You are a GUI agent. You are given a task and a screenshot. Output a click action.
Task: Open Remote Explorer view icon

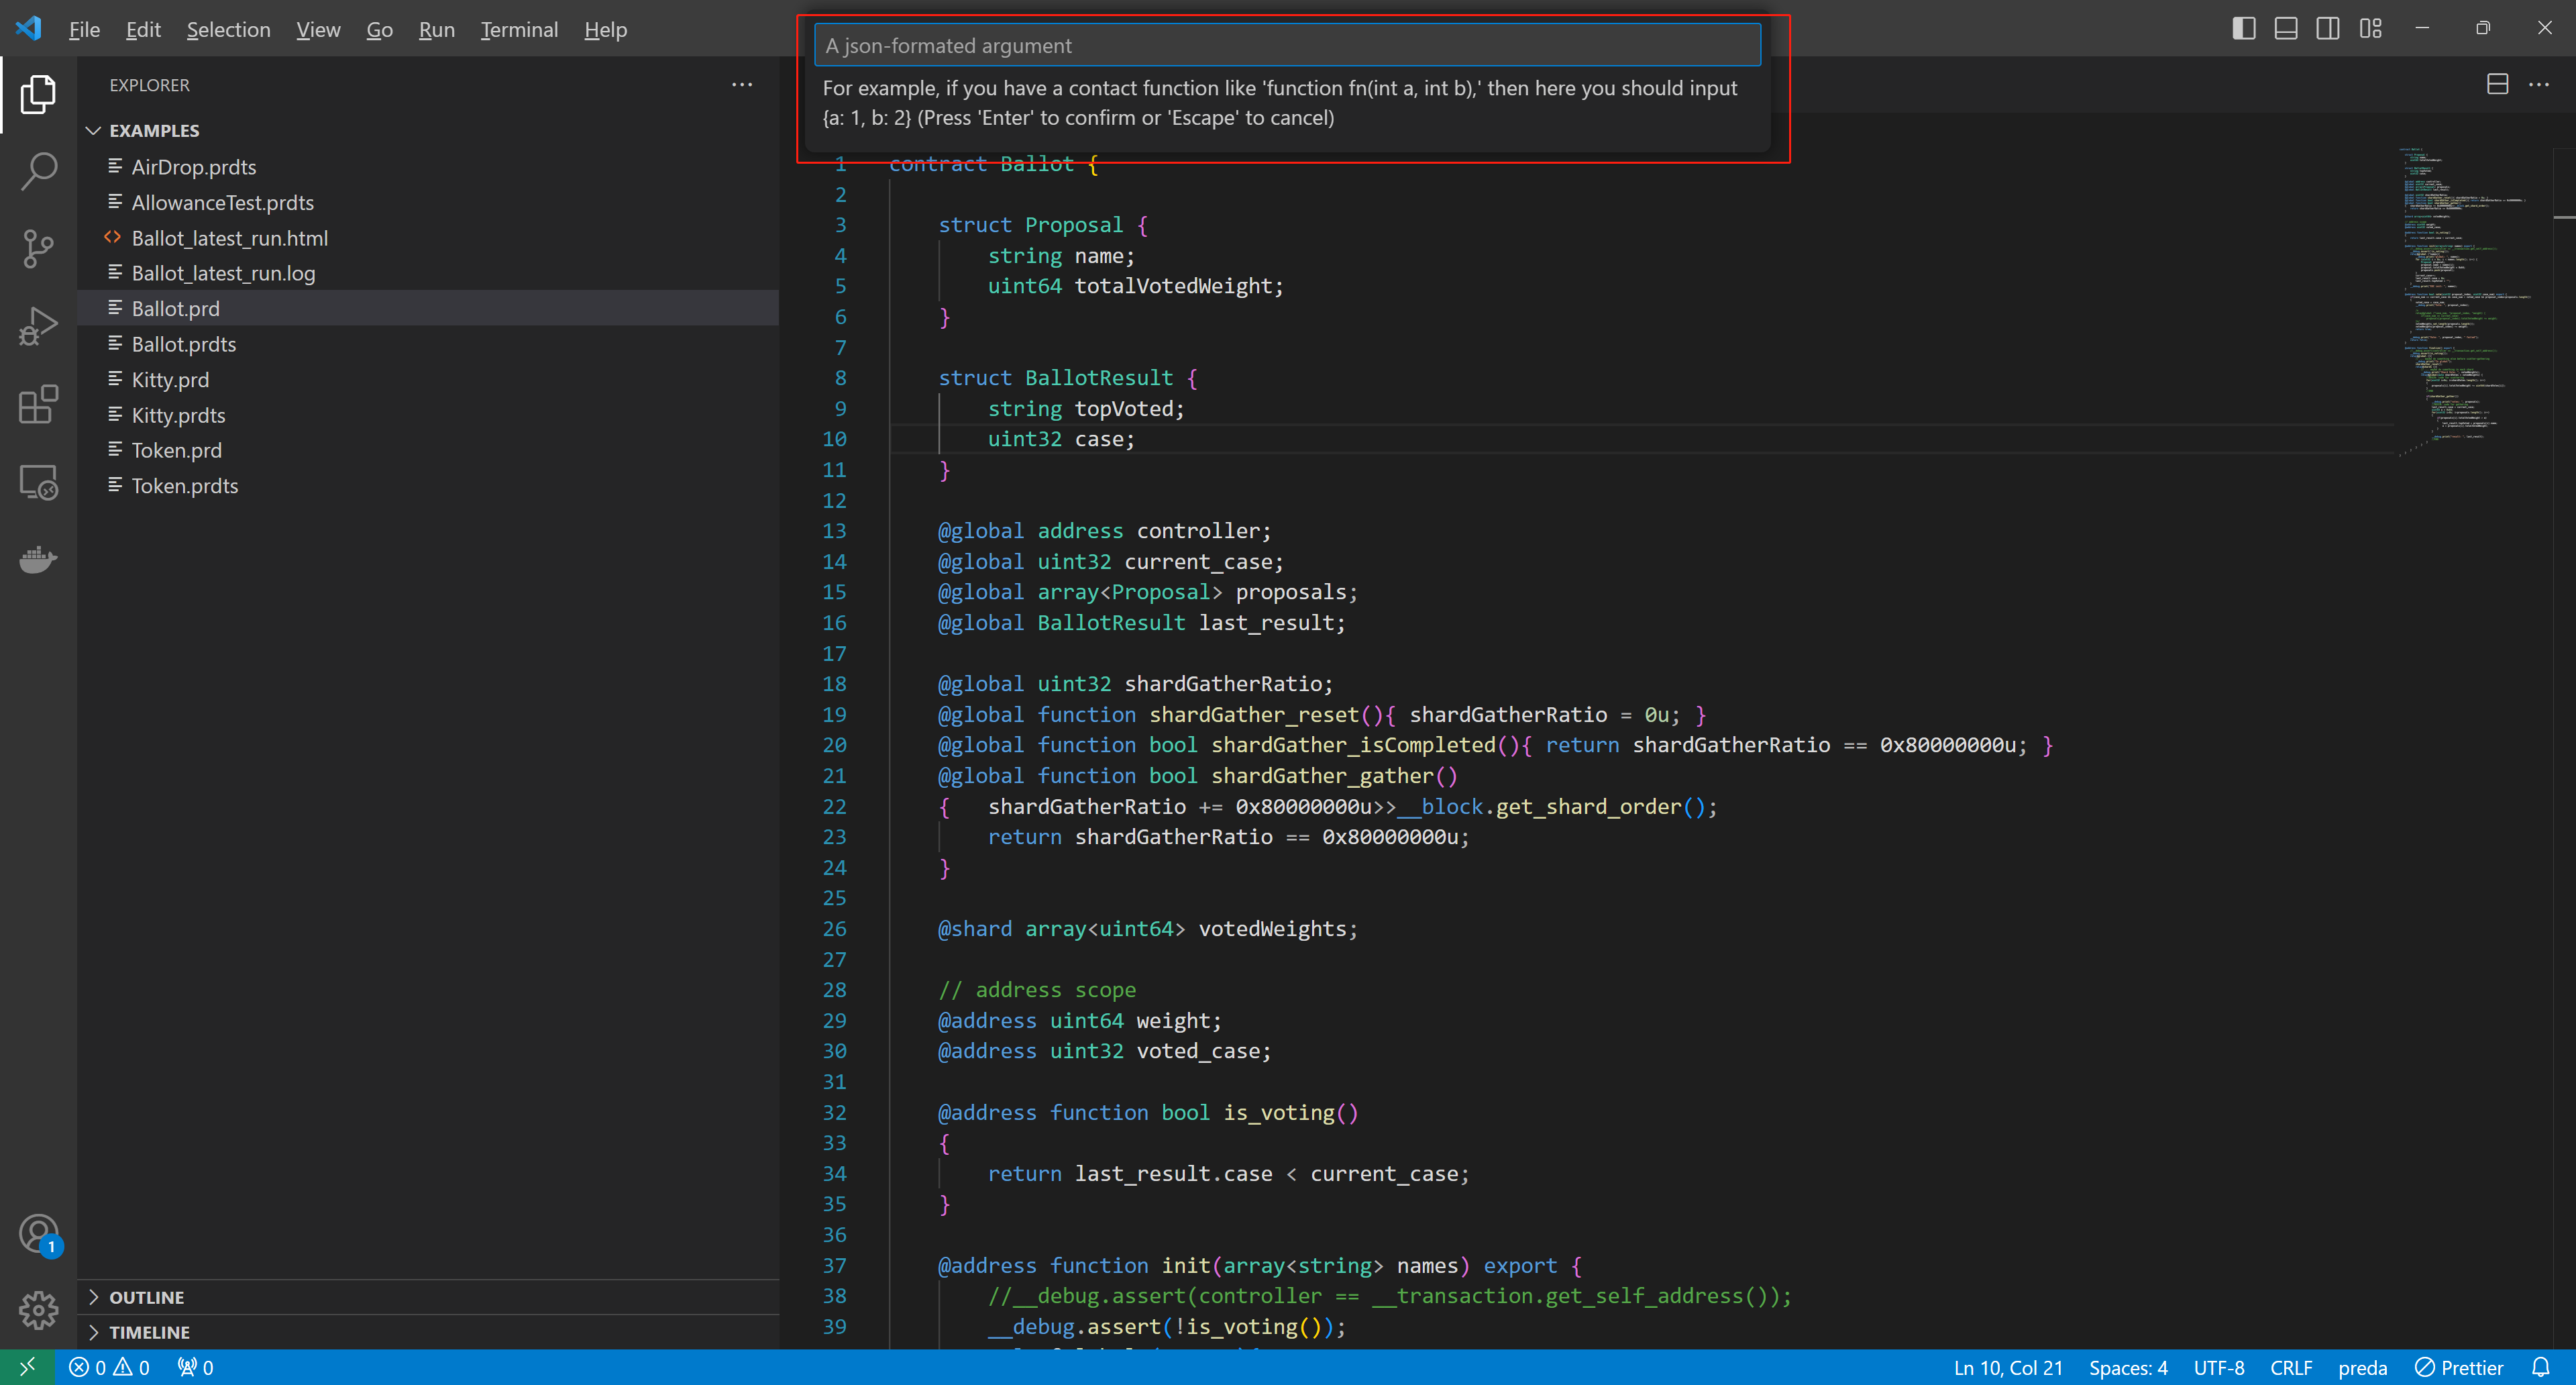[x=38, y=482]
